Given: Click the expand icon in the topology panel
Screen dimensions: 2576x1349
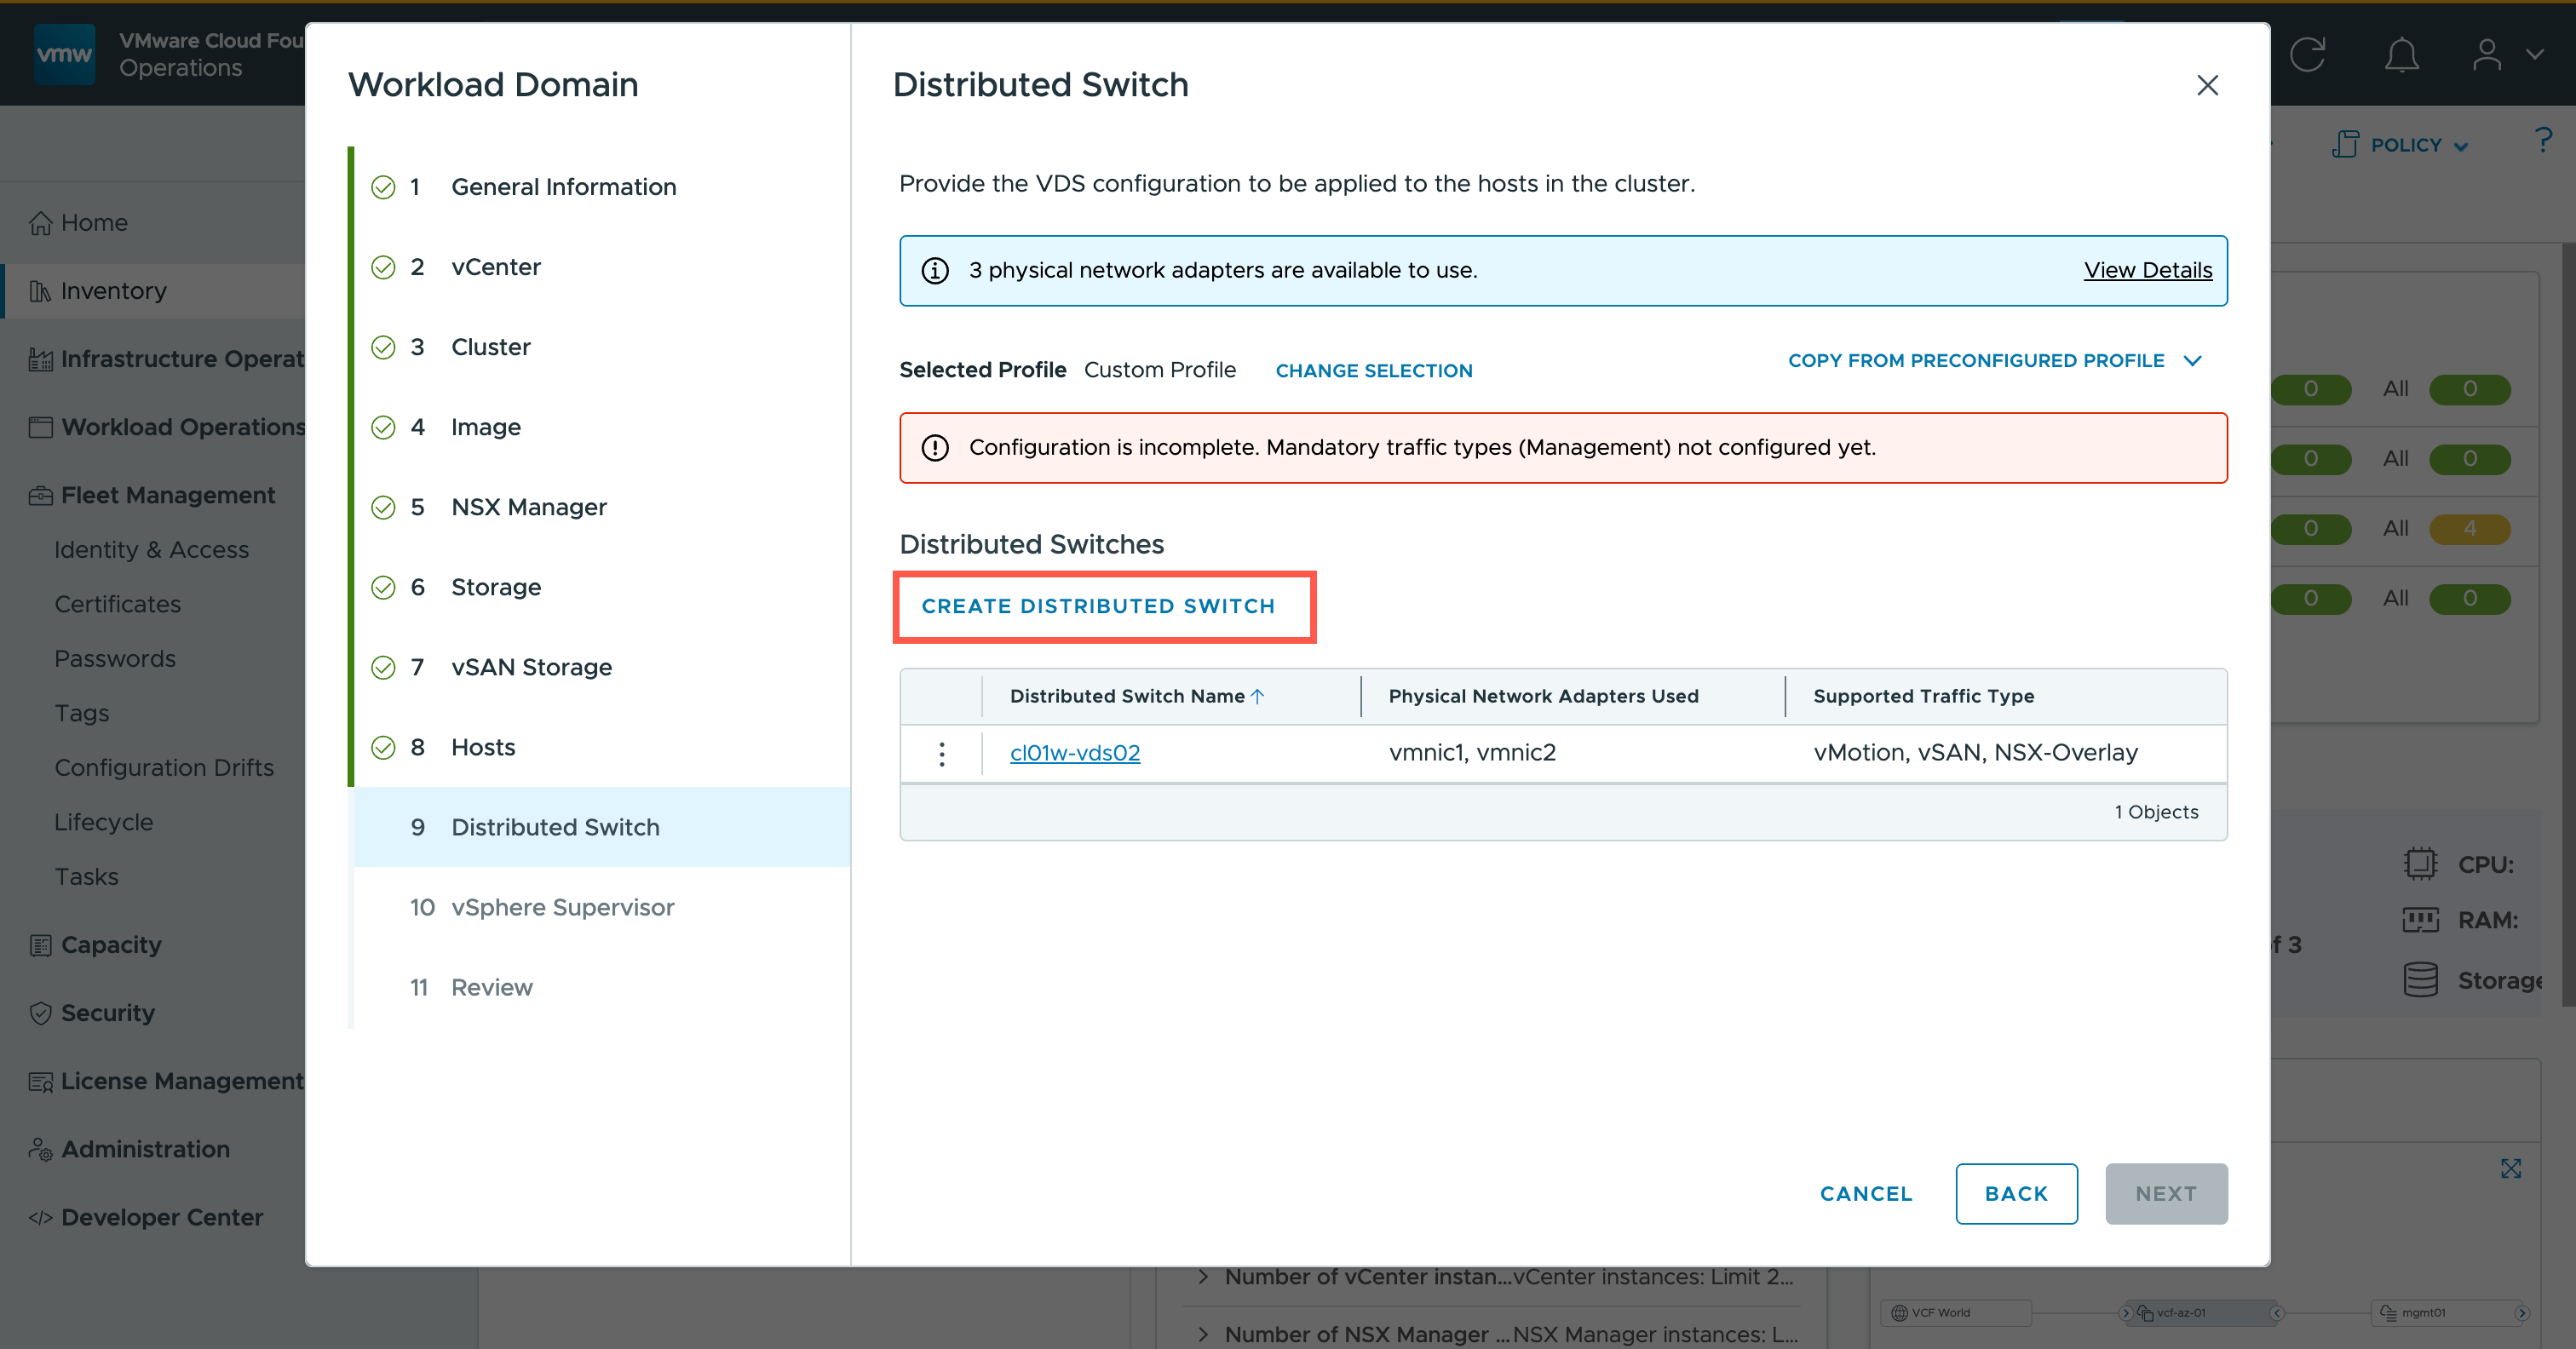Looking at the screenshot, I should 2511,1168.
